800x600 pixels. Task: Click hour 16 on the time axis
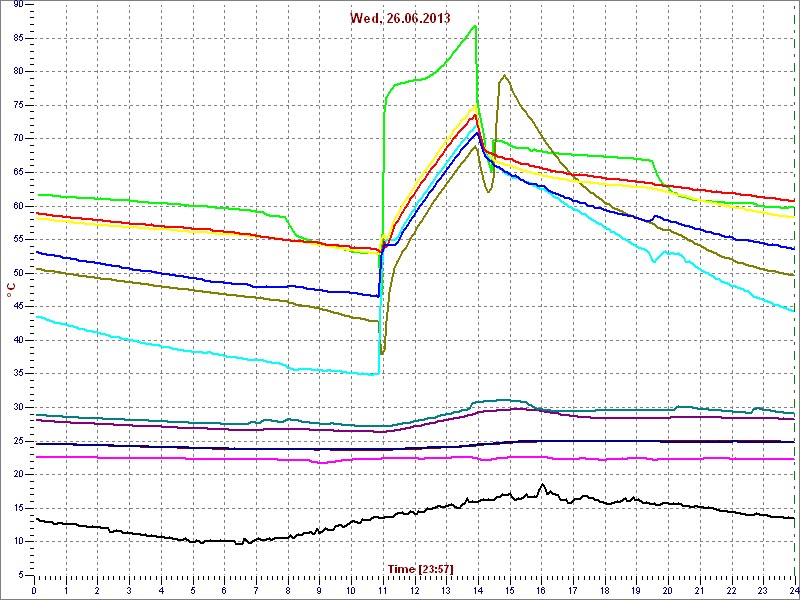click(540, 591)
